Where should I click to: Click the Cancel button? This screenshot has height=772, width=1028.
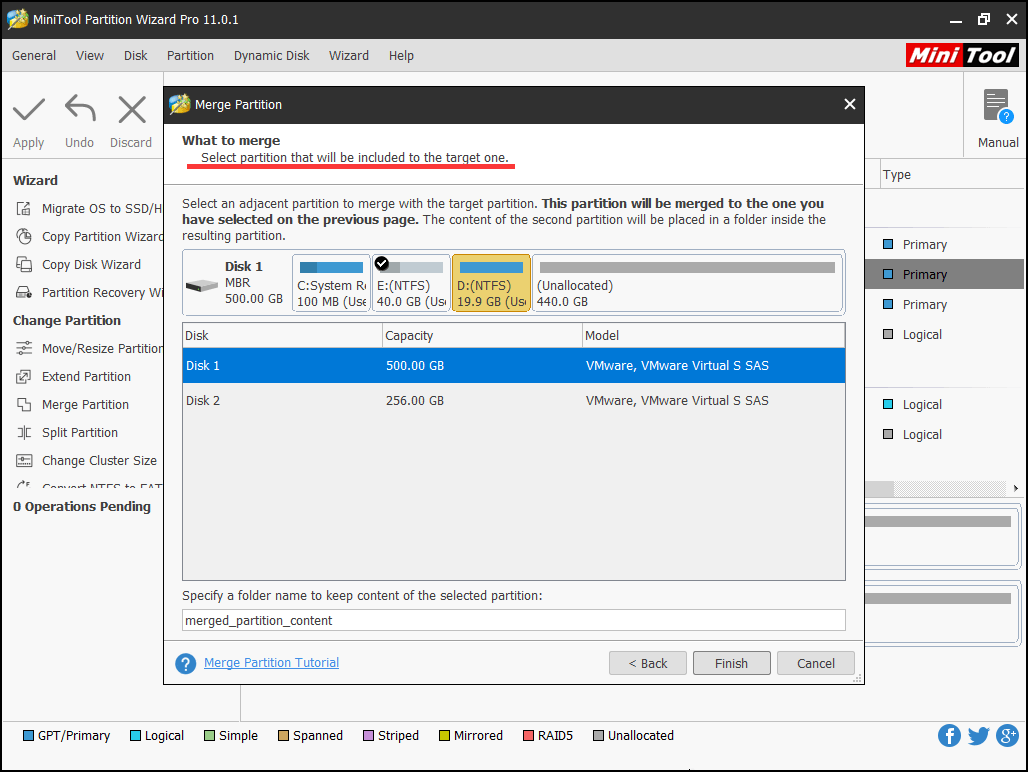816,663
